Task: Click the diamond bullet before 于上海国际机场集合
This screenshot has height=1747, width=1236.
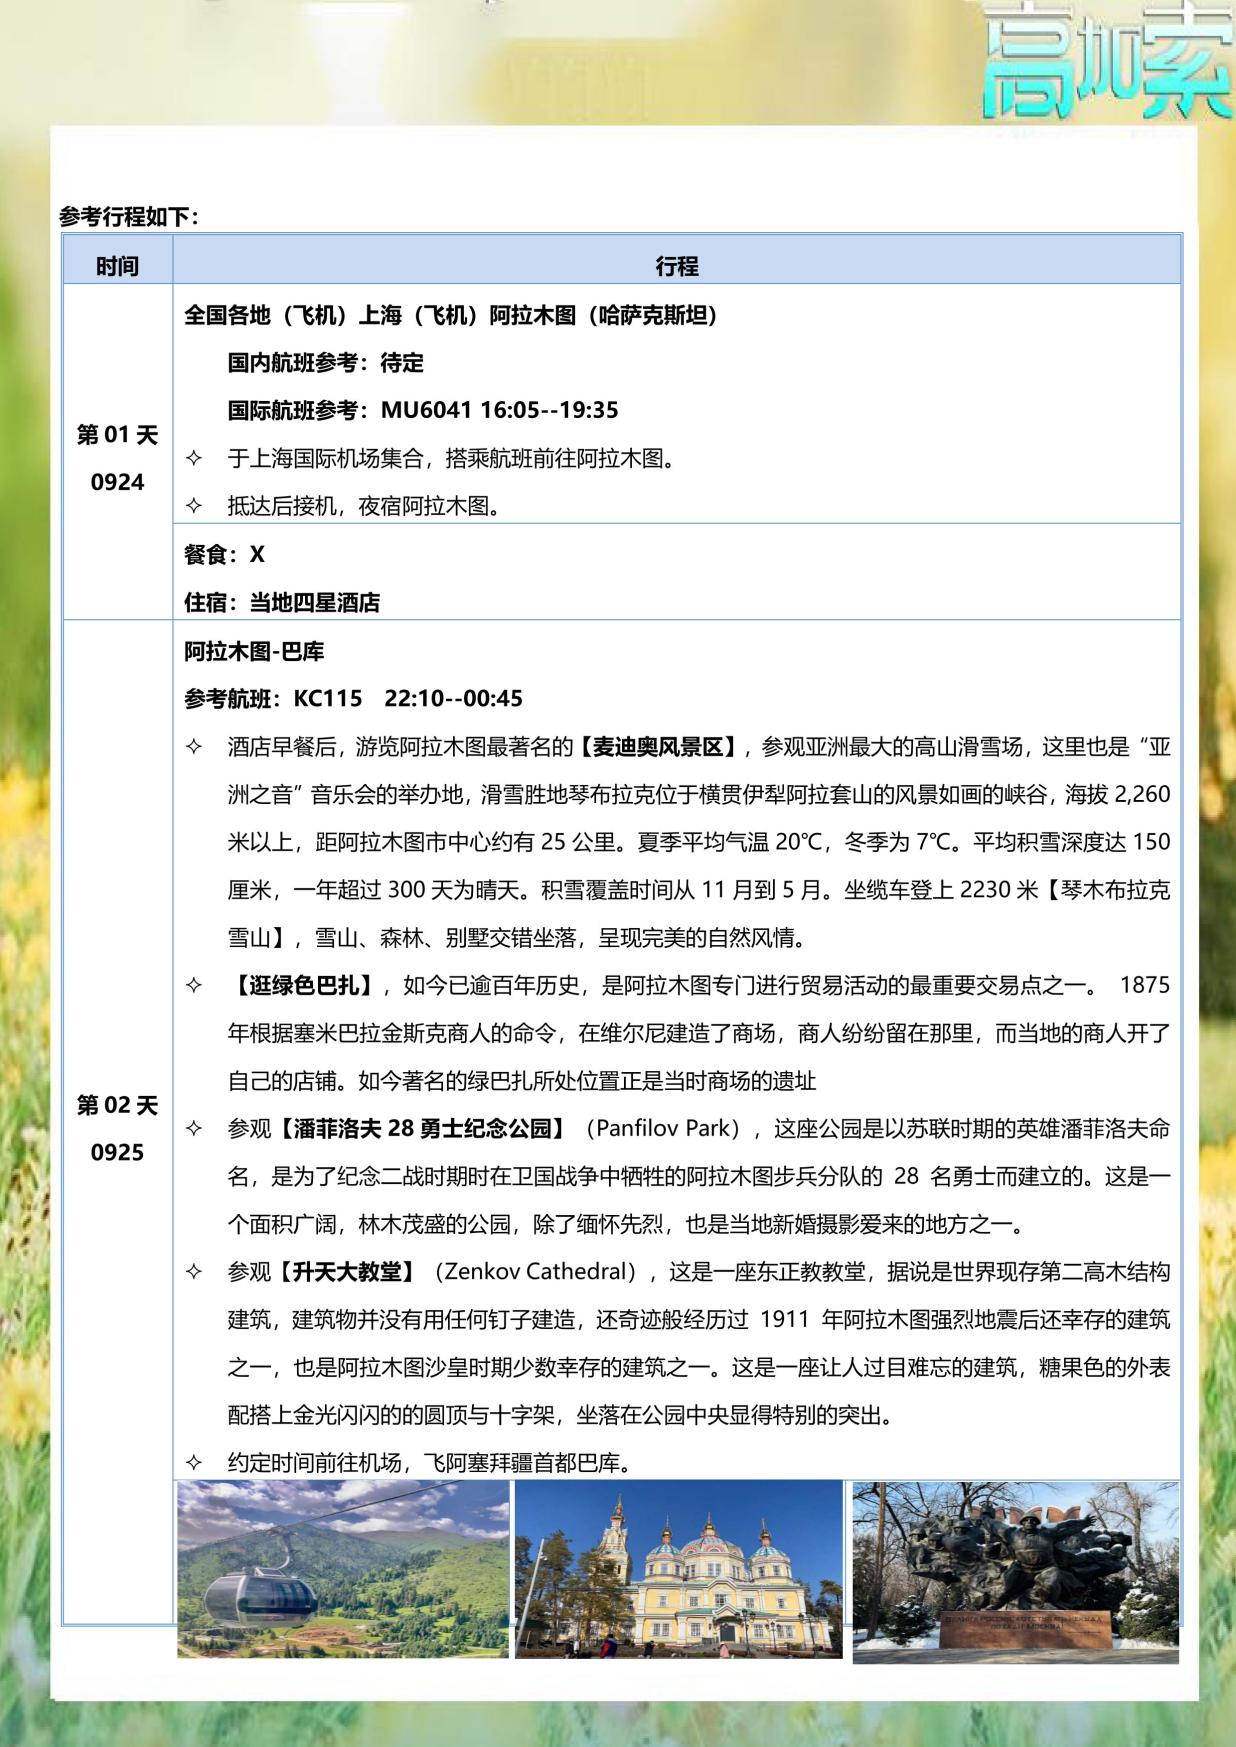Action: [194, 458]
